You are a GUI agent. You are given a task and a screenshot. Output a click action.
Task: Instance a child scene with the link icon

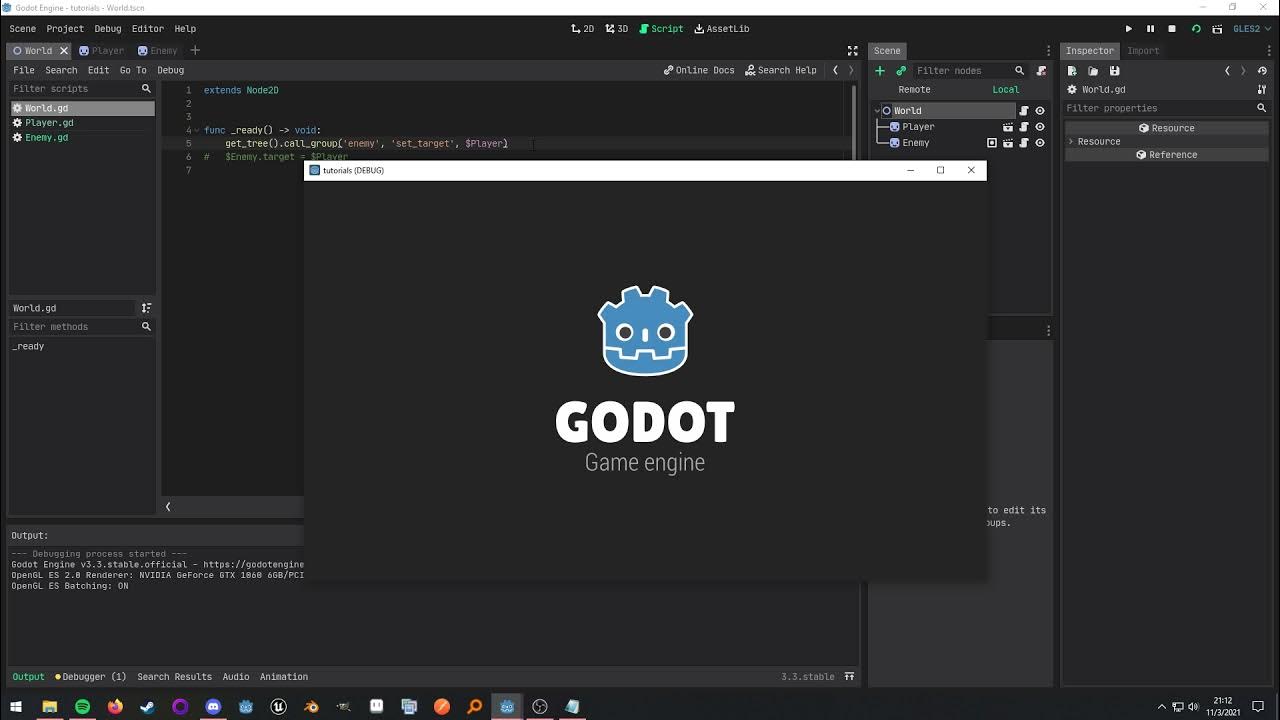(x=901, y=71)
